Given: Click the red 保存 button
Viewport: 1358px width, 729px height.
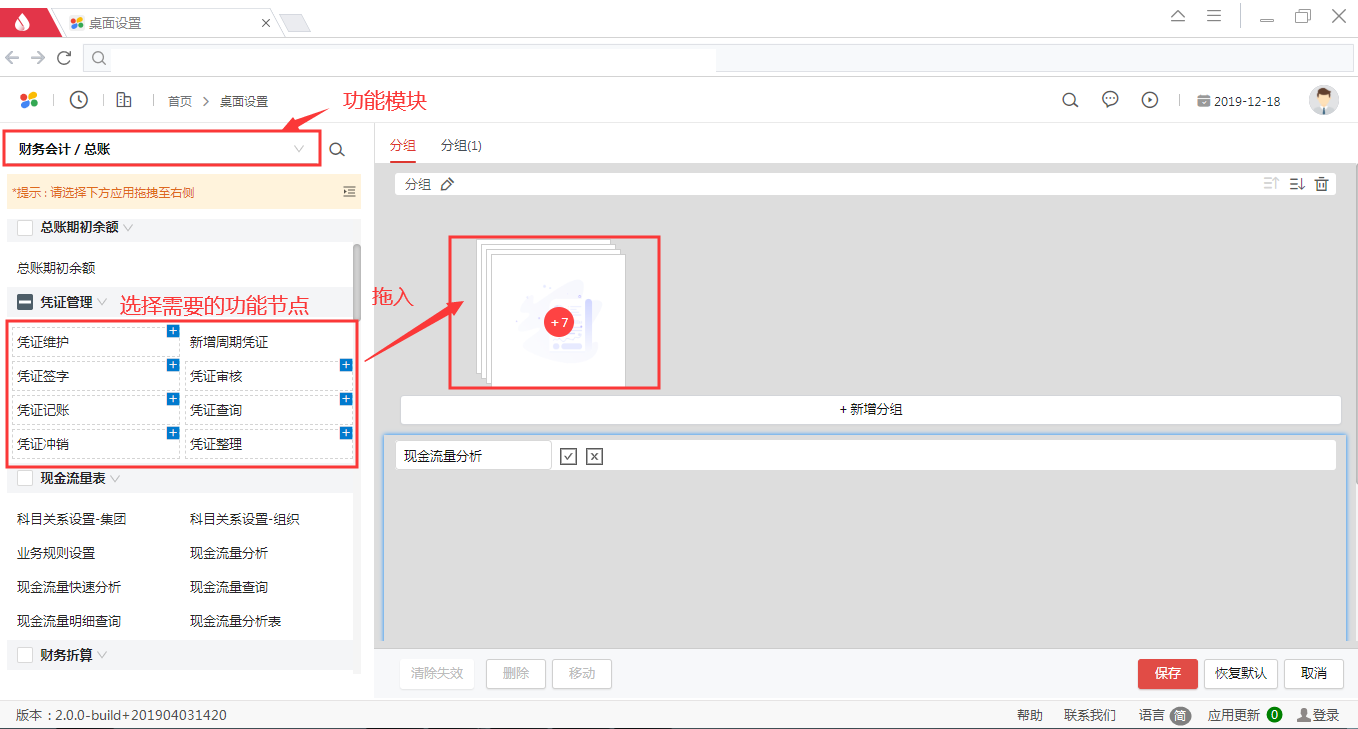Looking at the screenshot, I should tap(1167, 673).
